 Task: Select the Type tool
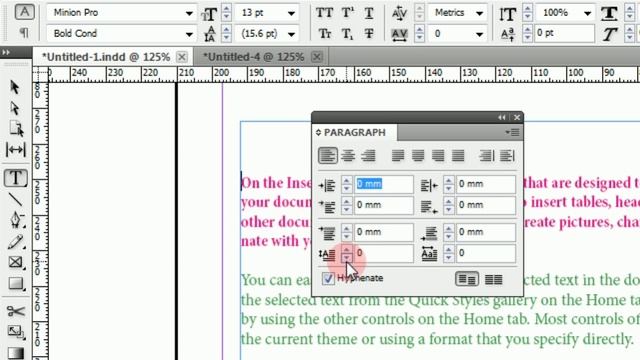[x=16, y=178]
